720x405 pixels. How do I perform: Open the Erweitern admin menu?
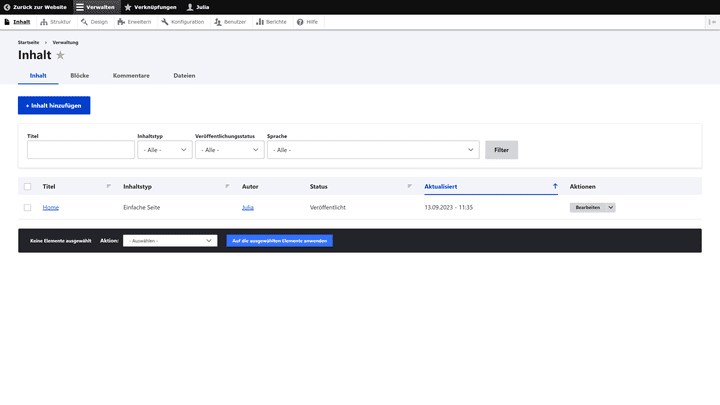point(134,22)
